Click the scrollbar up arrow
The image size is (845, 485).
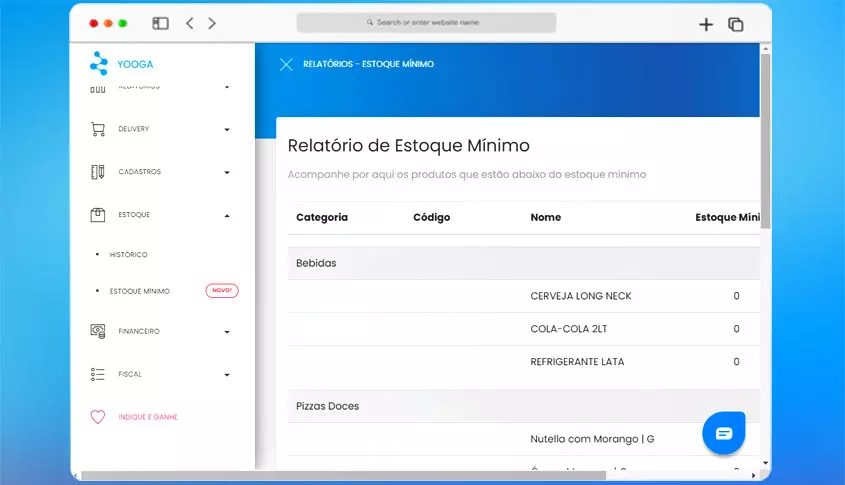(766, 48)
